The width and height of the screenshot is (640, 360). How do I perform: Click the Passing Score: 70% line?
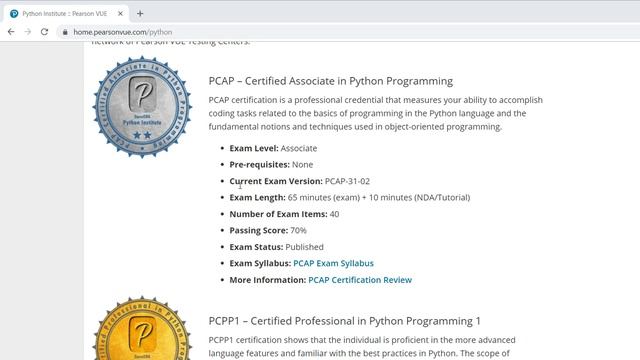268,230
